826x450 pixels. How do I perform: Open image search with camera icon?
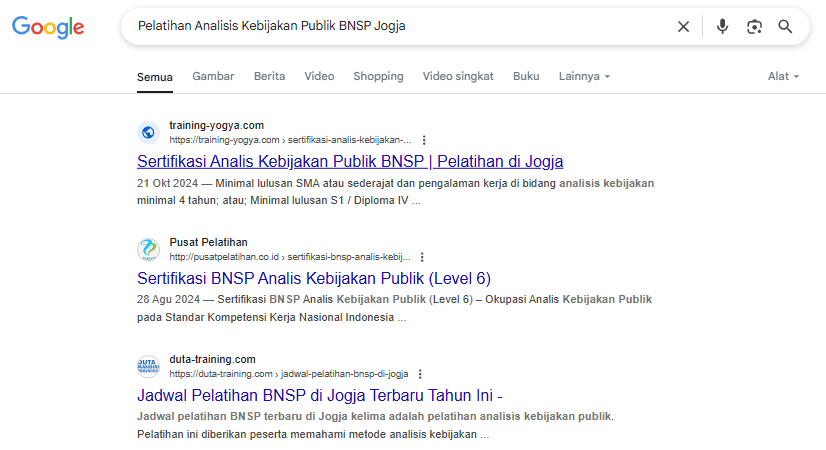[x=754, y=26]
